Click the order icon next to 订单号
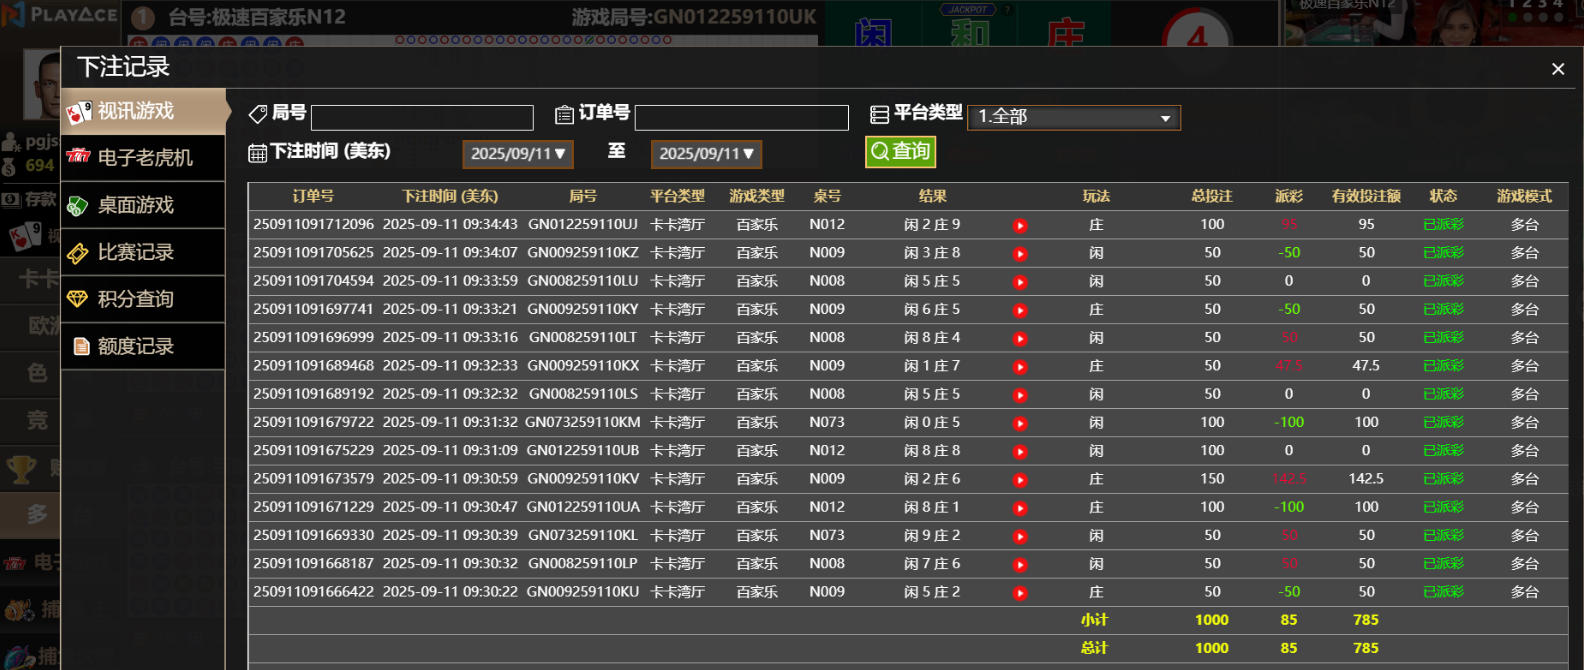Image resolution: width=1584 pixels, height=670 pixels. (x=564, y=115)
